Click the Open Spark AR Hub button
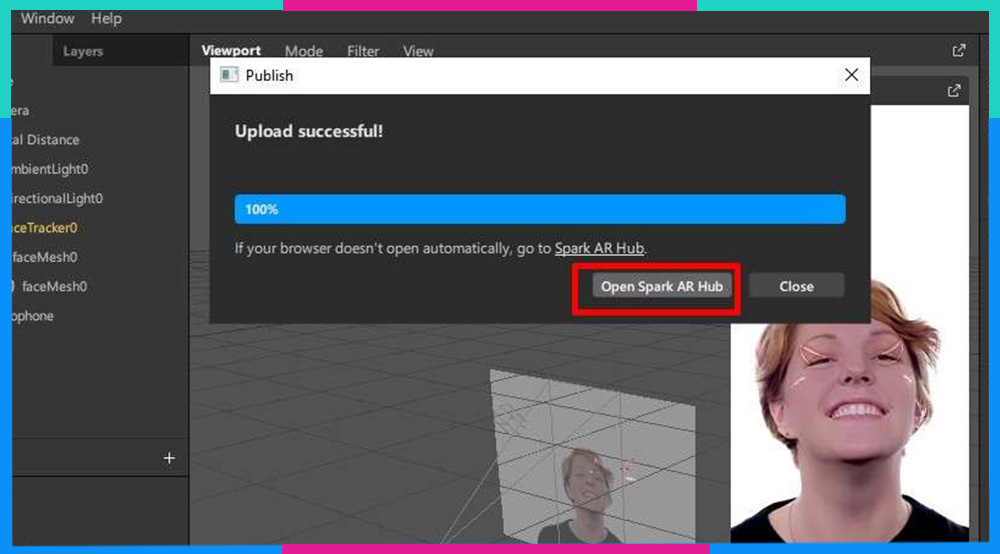 point(661,286)
